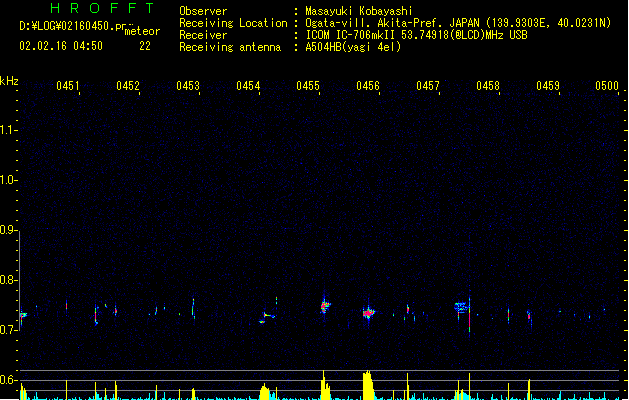Click the 0.9 kHz axis label
This screenshot has height=400, width=629.
8,230
